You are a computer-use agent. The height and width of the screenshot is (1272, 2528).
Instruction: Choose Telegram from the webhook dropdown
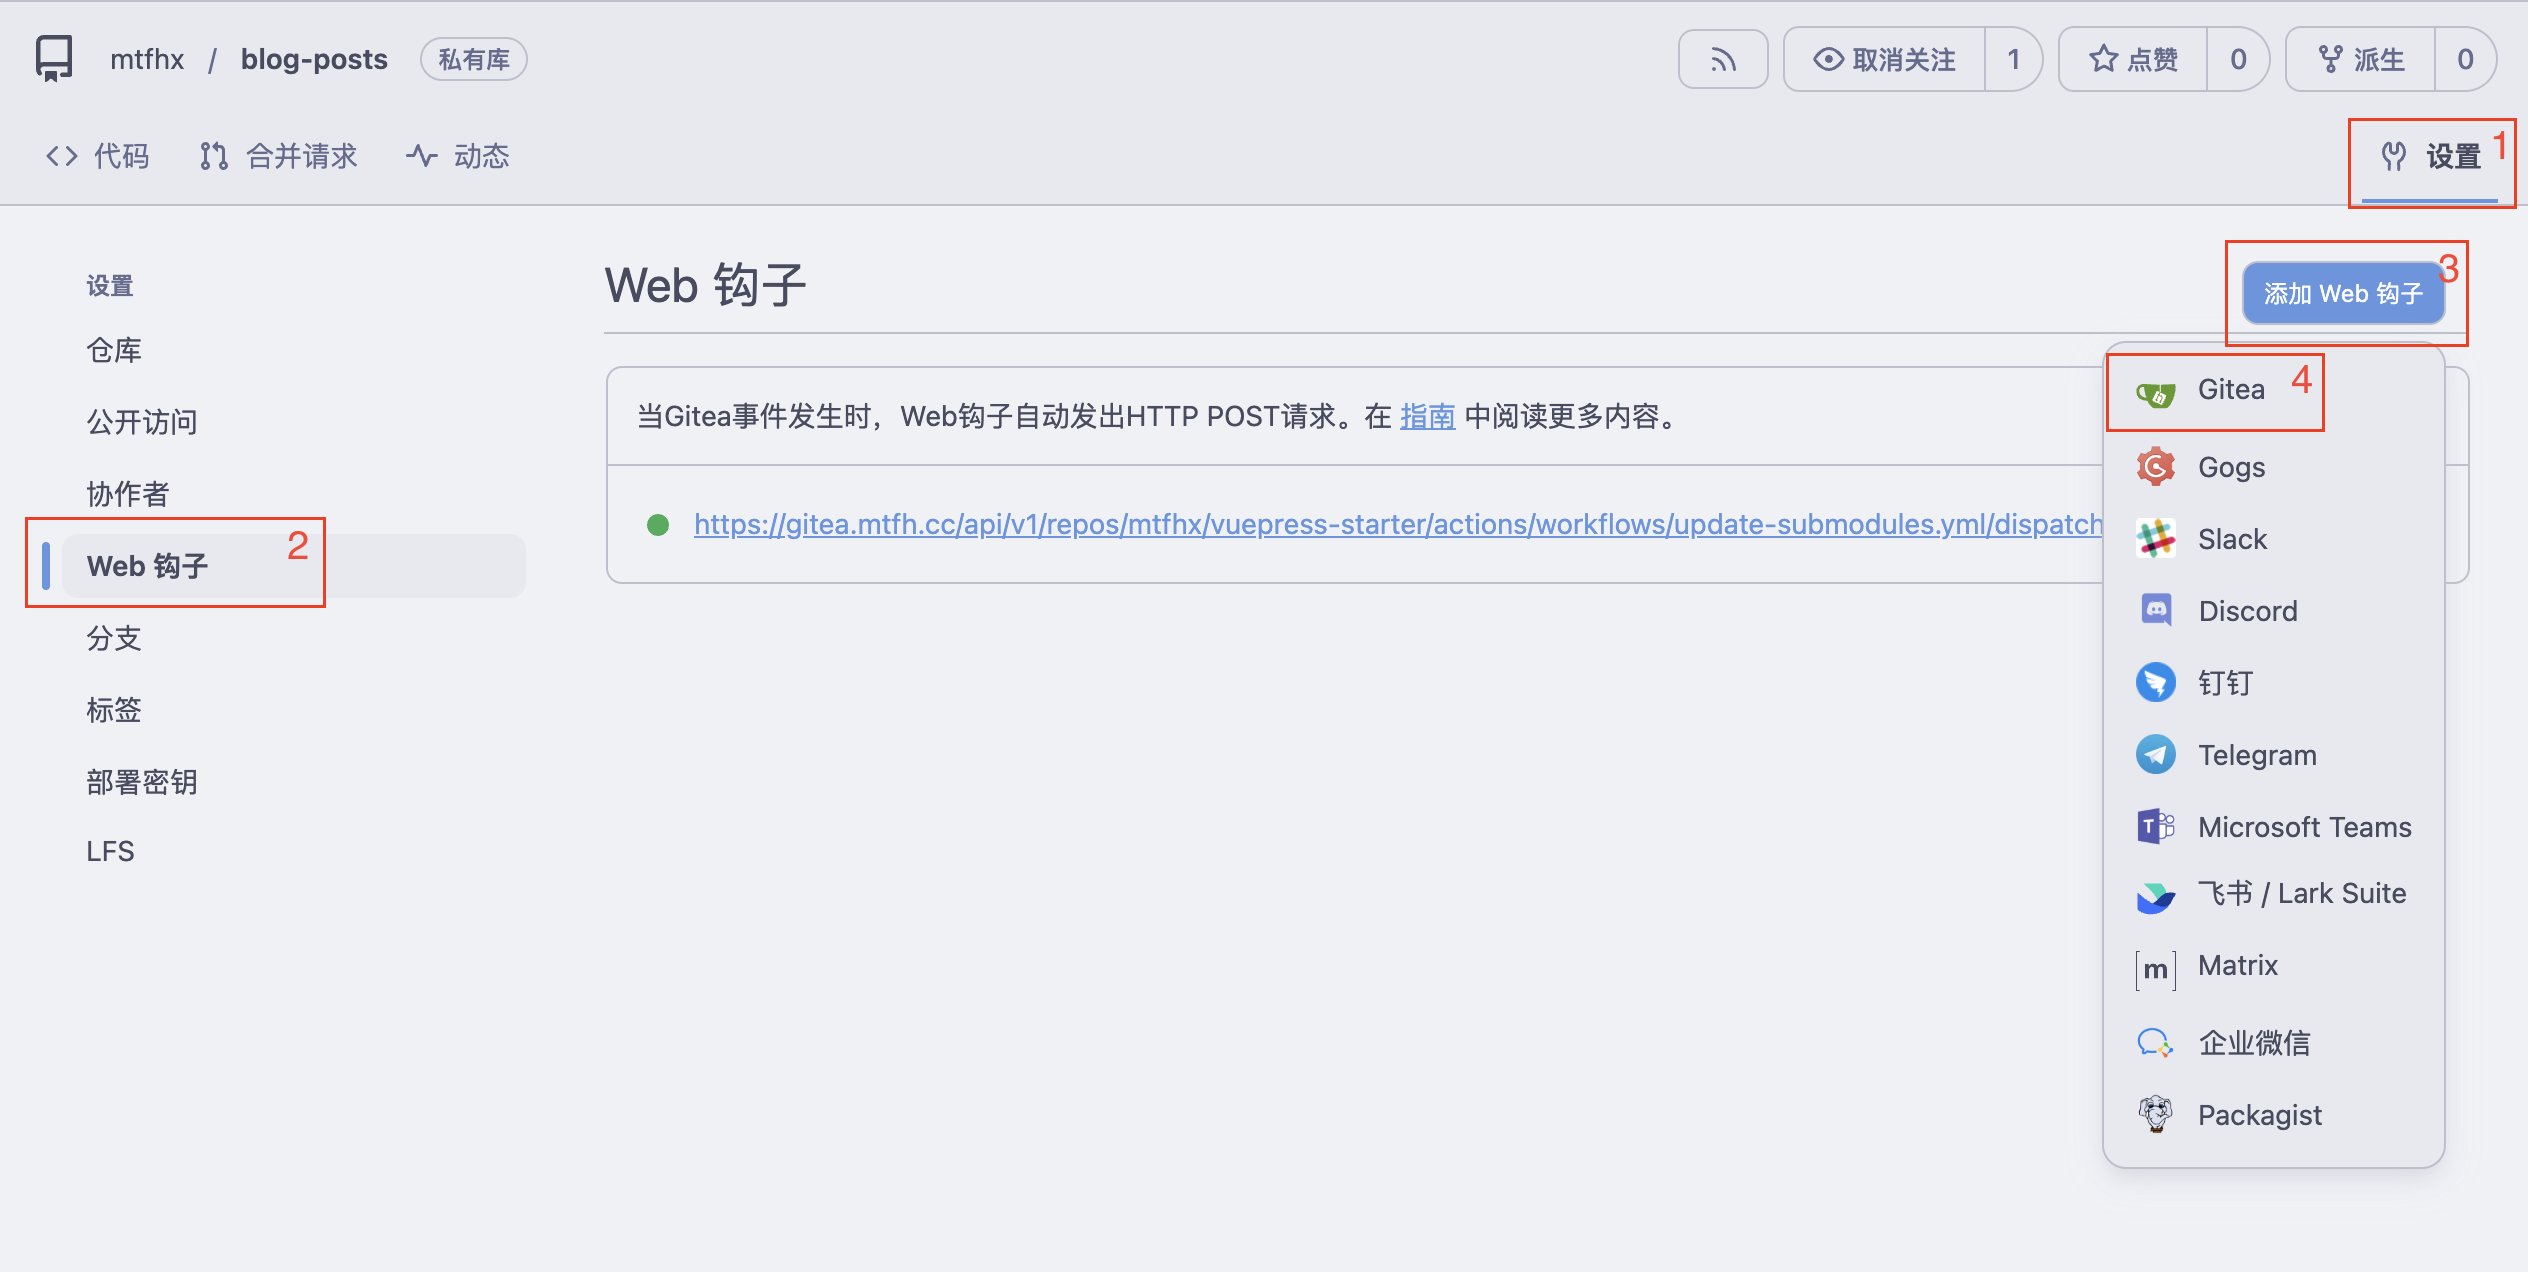2256,755
